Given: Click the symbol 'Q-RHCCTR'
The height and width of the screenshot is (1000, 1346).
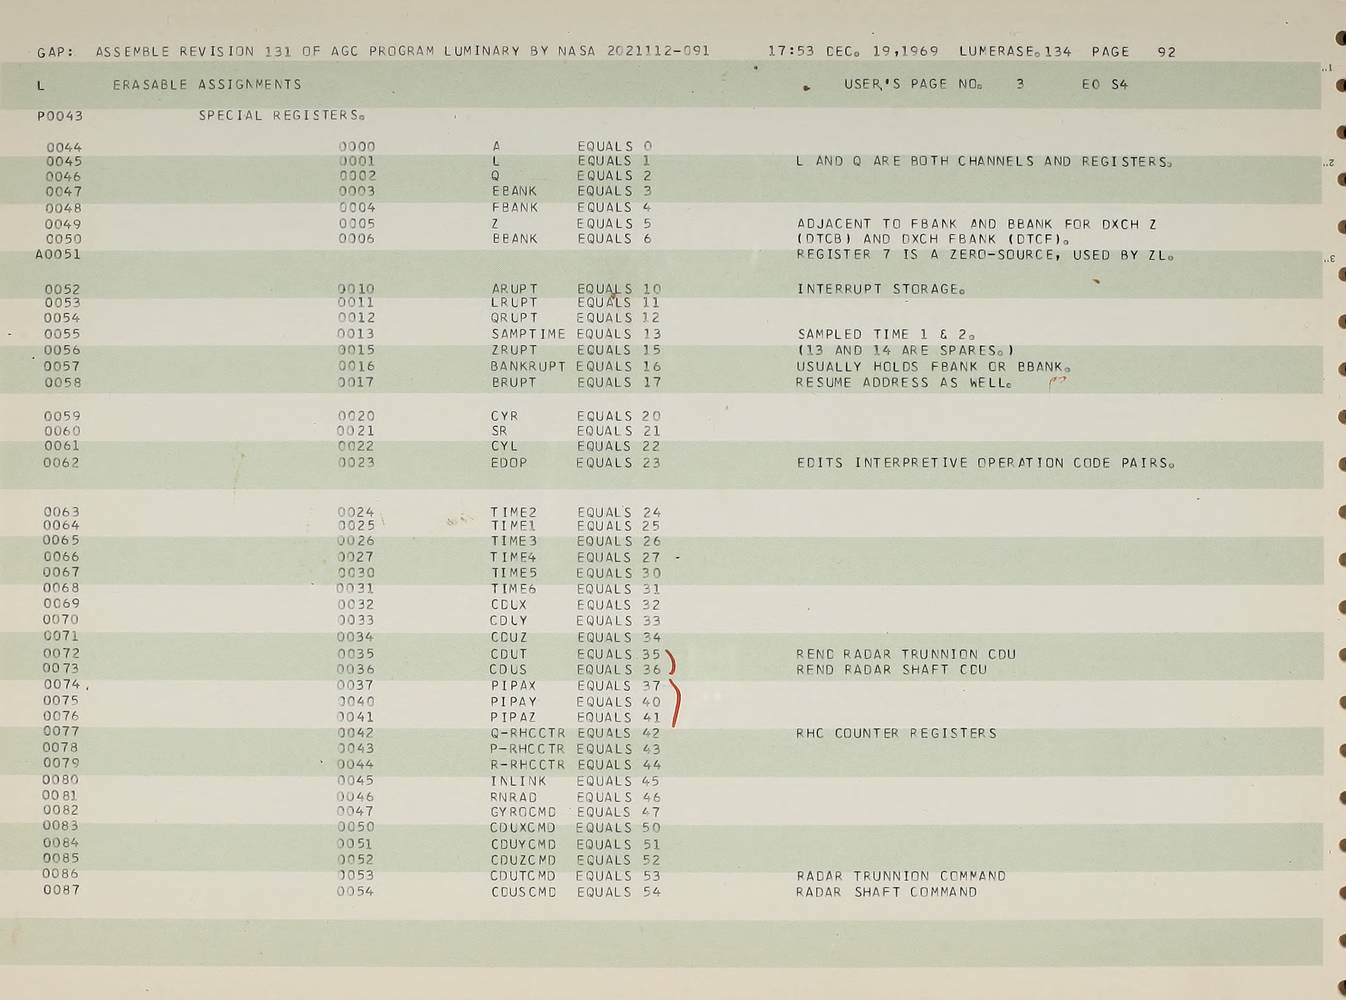Looking at the screenshot, I should [528, 733].
